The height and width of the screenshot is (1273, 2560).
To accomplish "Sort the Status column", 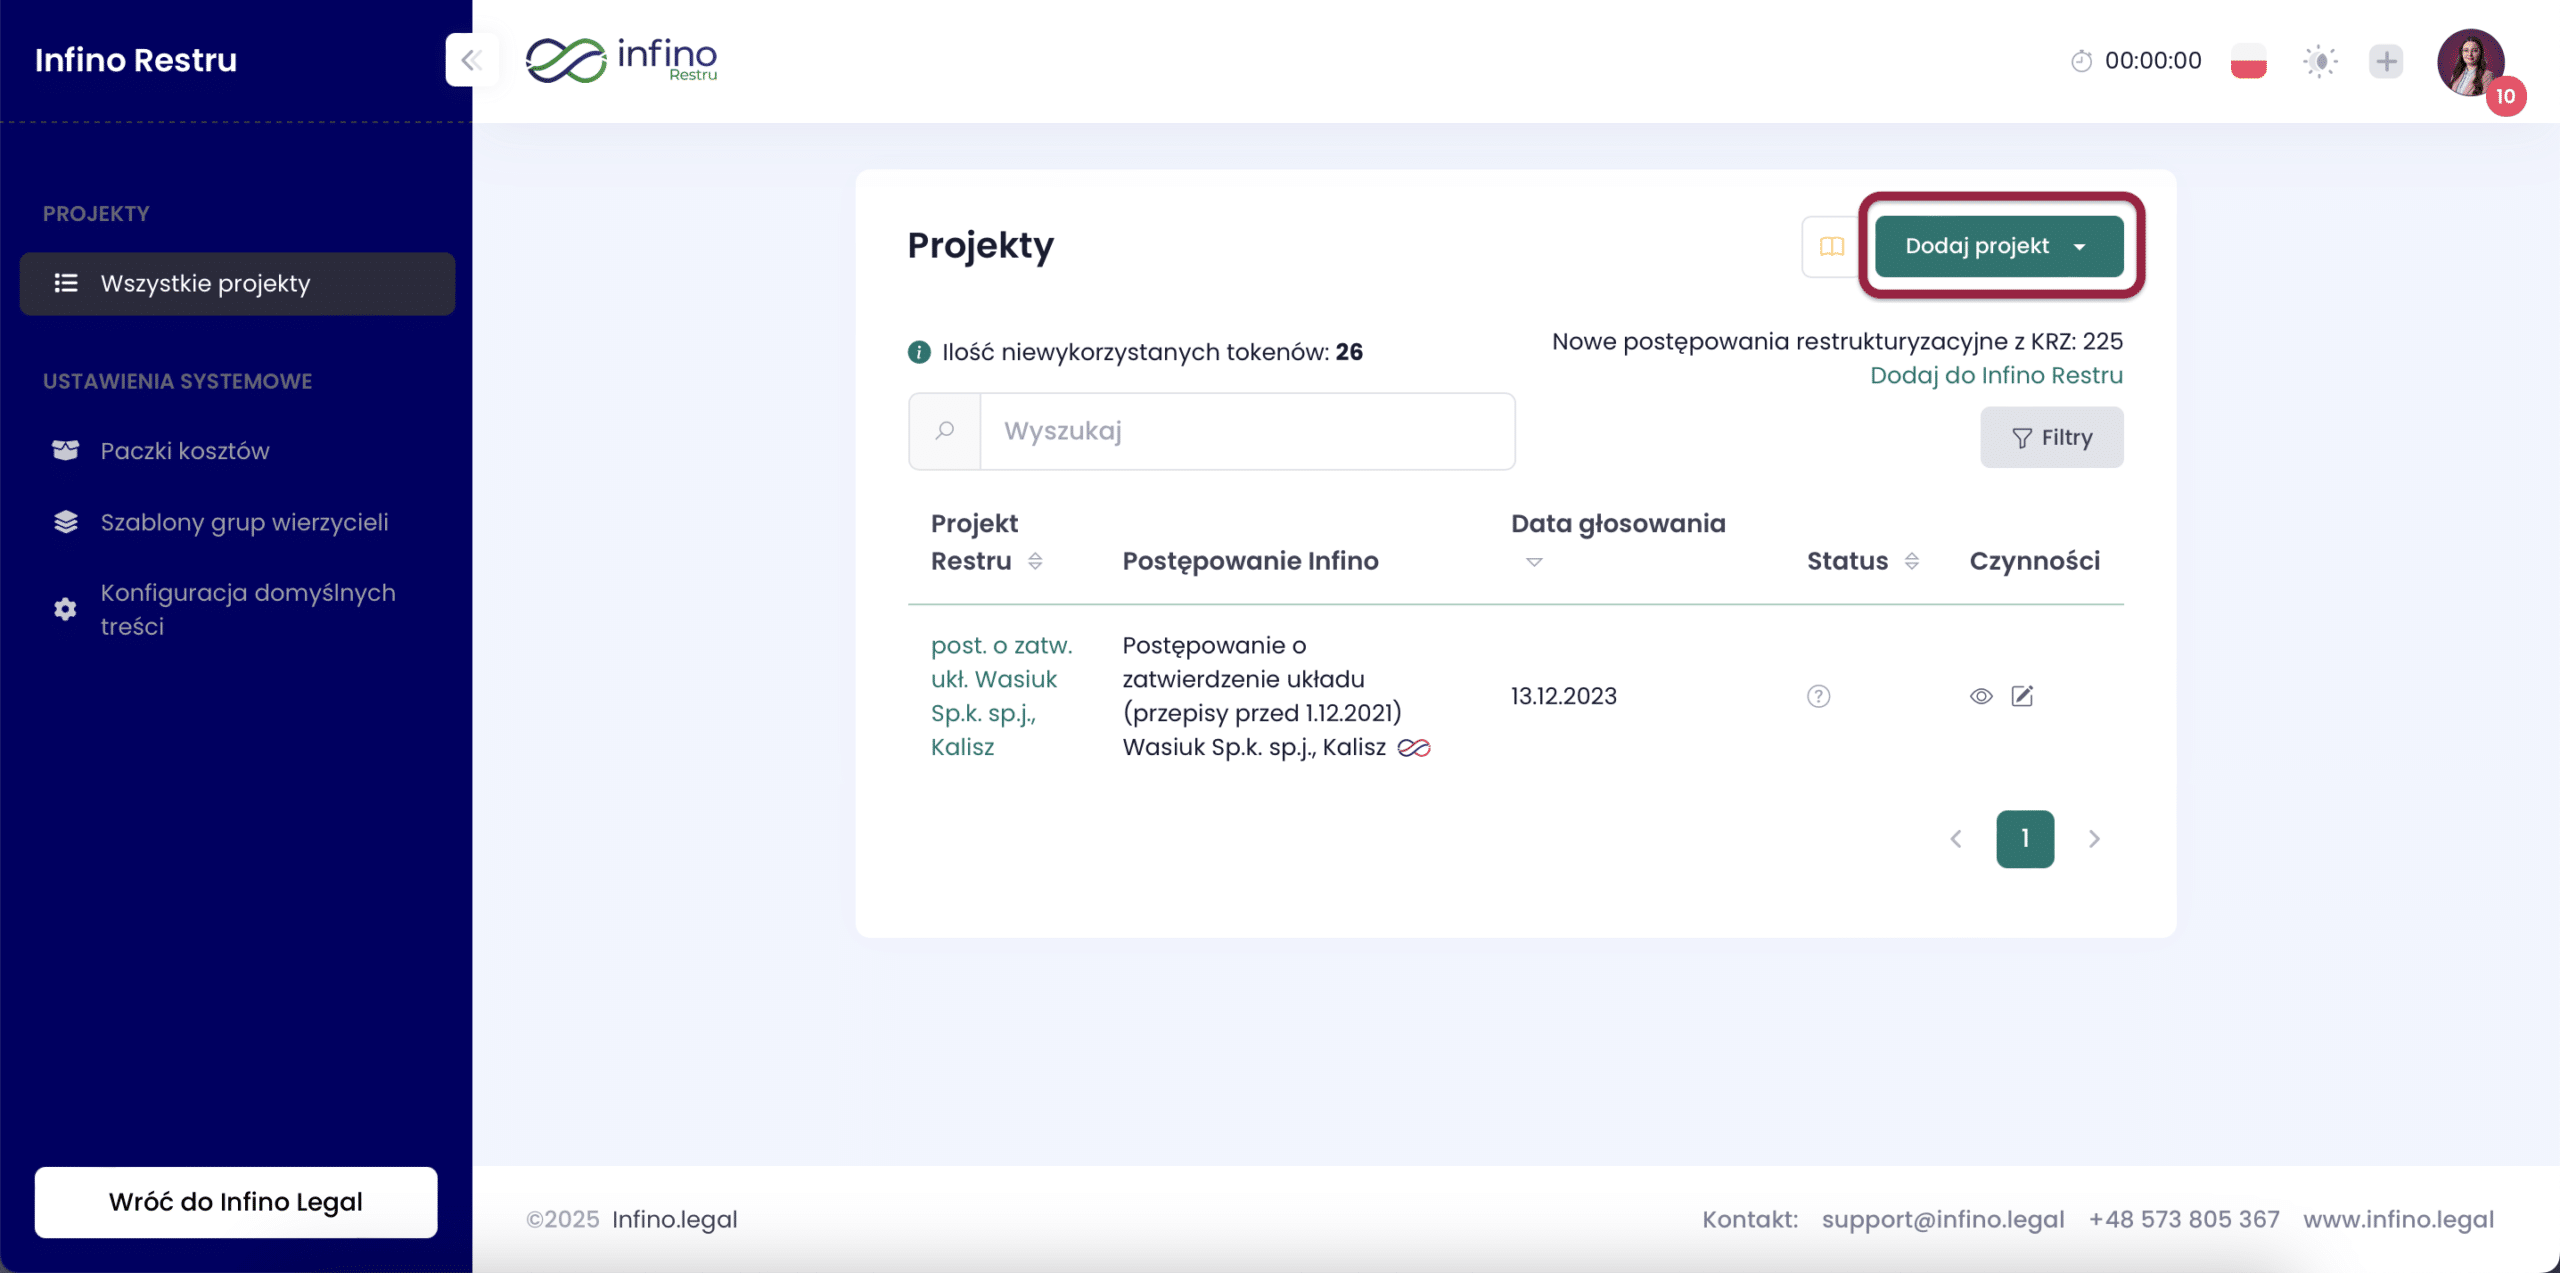I will click(1911, 561).
